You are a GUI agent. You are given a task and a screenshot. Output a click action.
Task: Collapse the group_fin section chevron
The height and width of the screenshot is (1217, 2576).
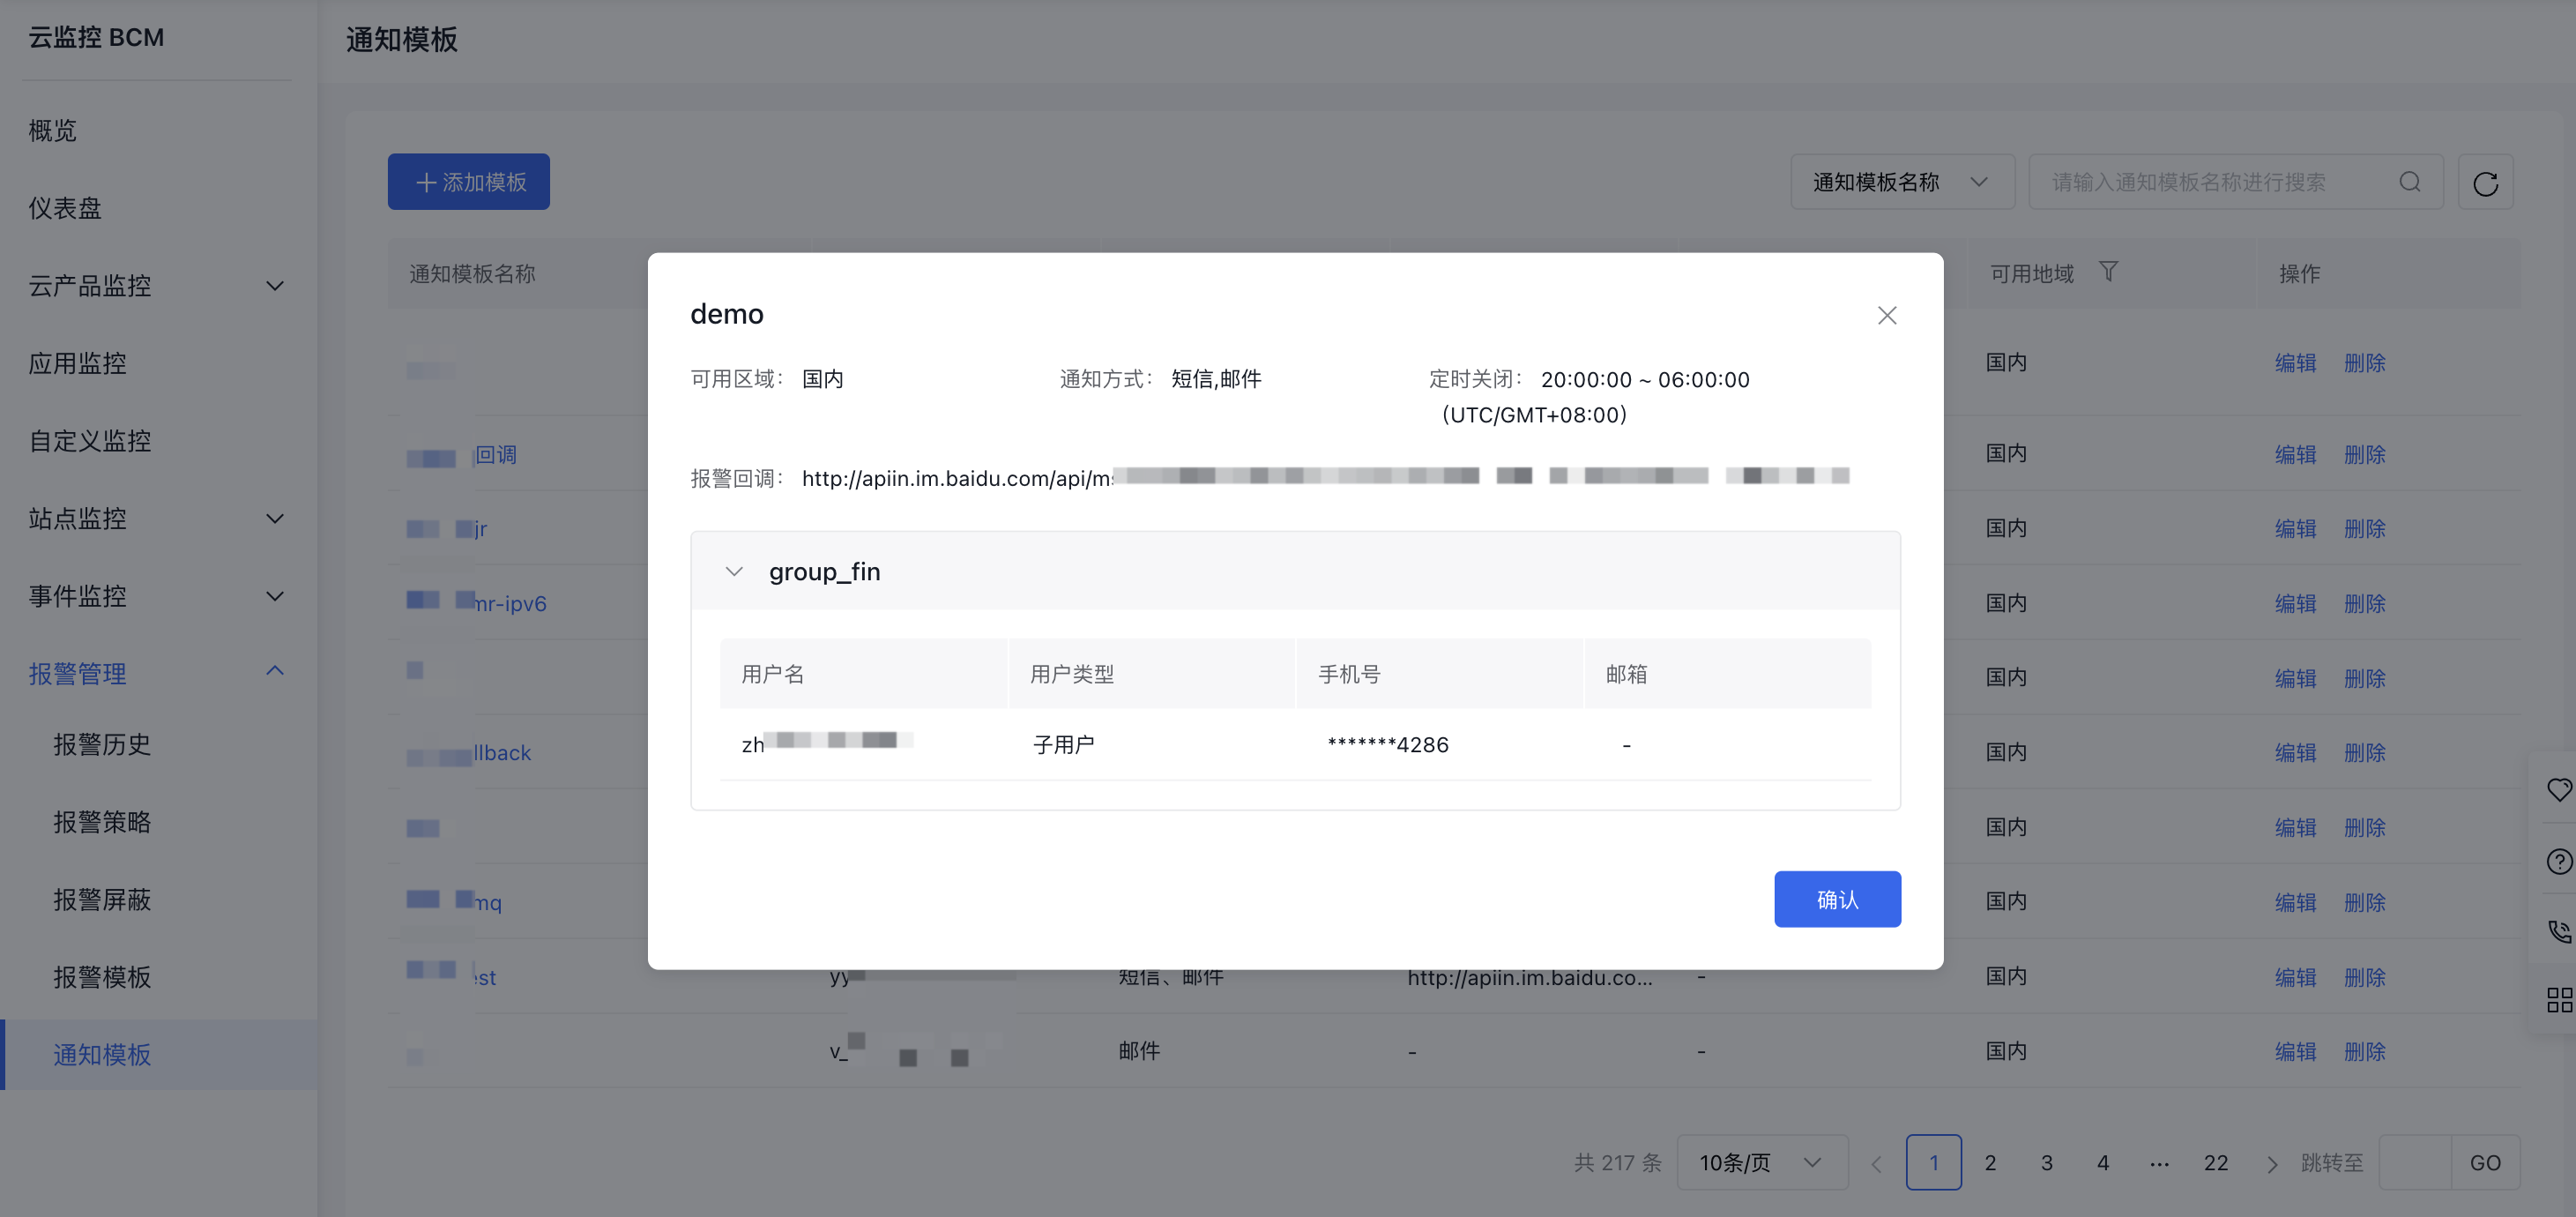click(x=734, y=572)
